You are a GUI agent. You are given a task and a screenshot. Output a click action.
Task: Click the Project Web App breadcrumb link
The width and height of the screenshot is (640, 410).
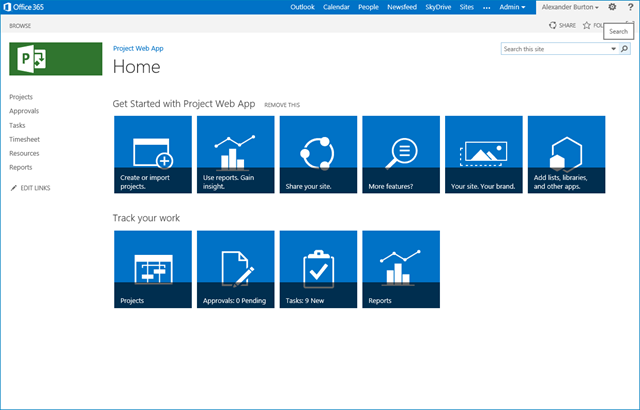click(x=138, y=48)
